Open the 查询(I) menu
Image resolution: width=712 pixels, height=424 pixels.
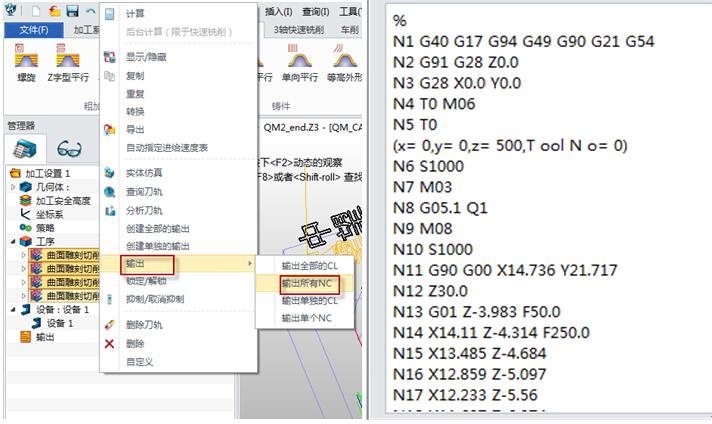coord(316,12)
